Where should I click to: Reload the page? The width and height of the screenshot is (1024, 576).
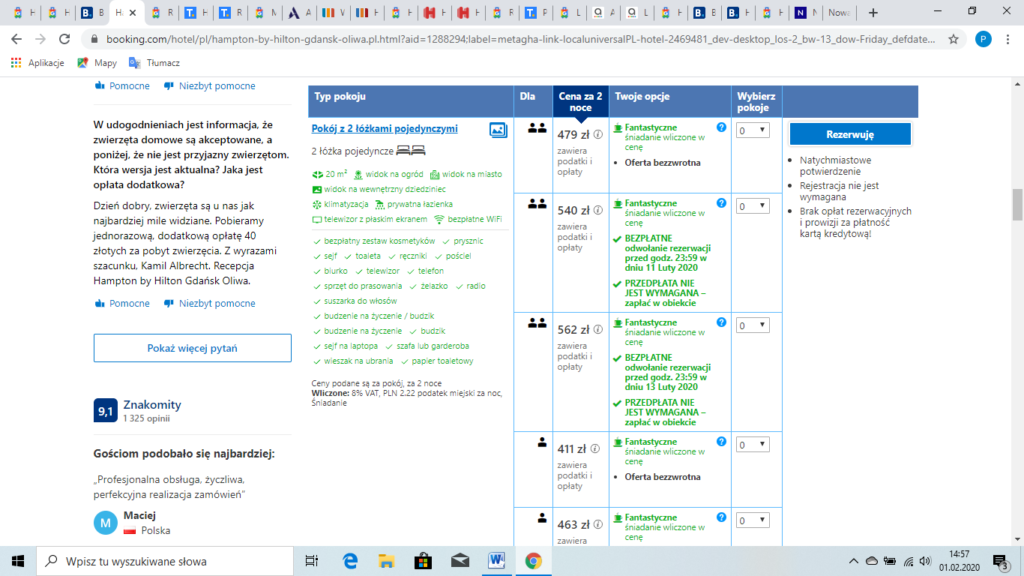pyautogui.click(x=64, y=39)
